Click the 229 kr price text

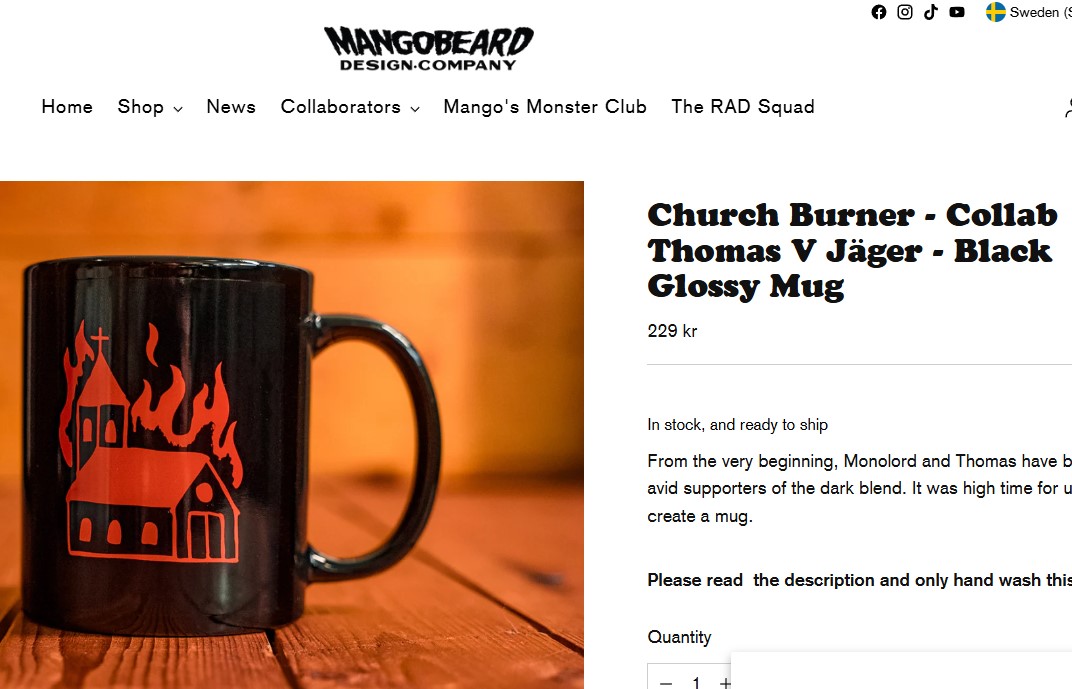click(x=672, y=332)
